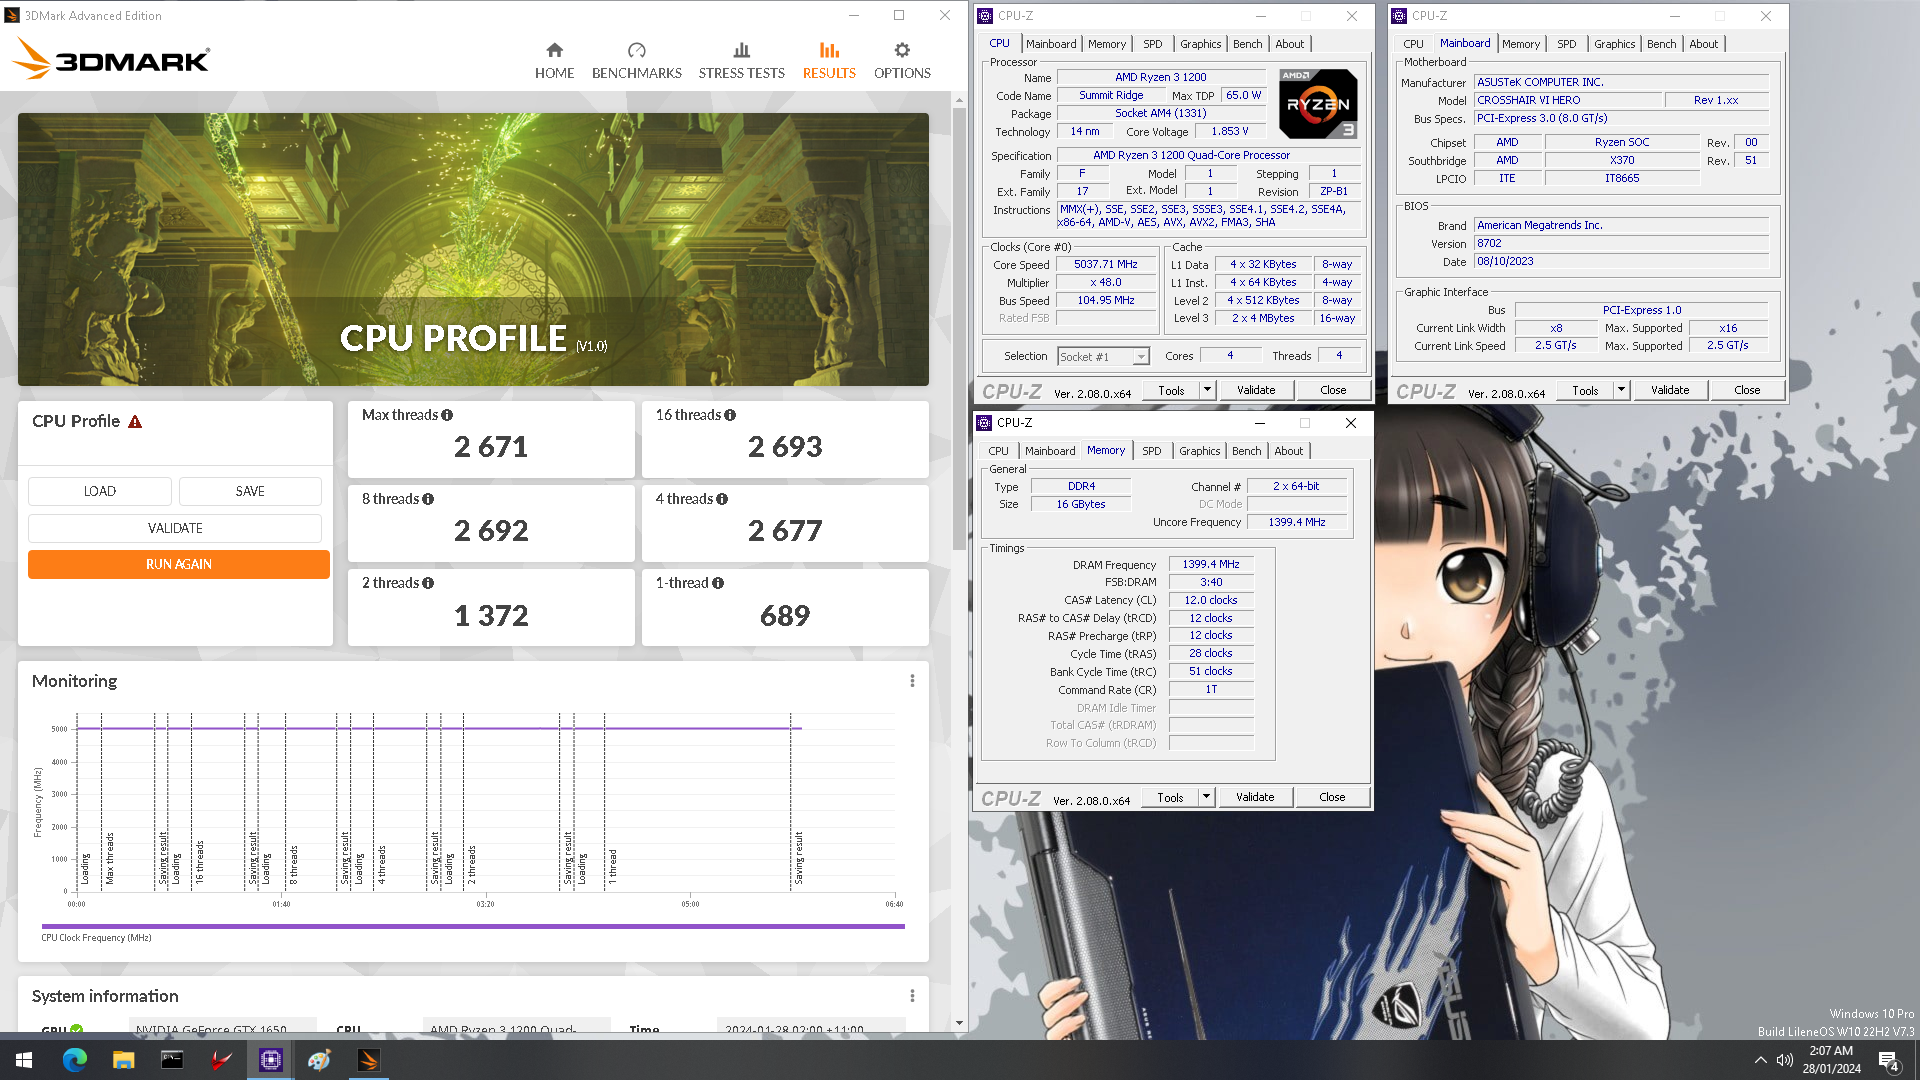Click Tools button in CPU-Z Mainboard window
Image resolution: width=1920 pixels, height=1080 pixels.
(x=1585, y=390)
